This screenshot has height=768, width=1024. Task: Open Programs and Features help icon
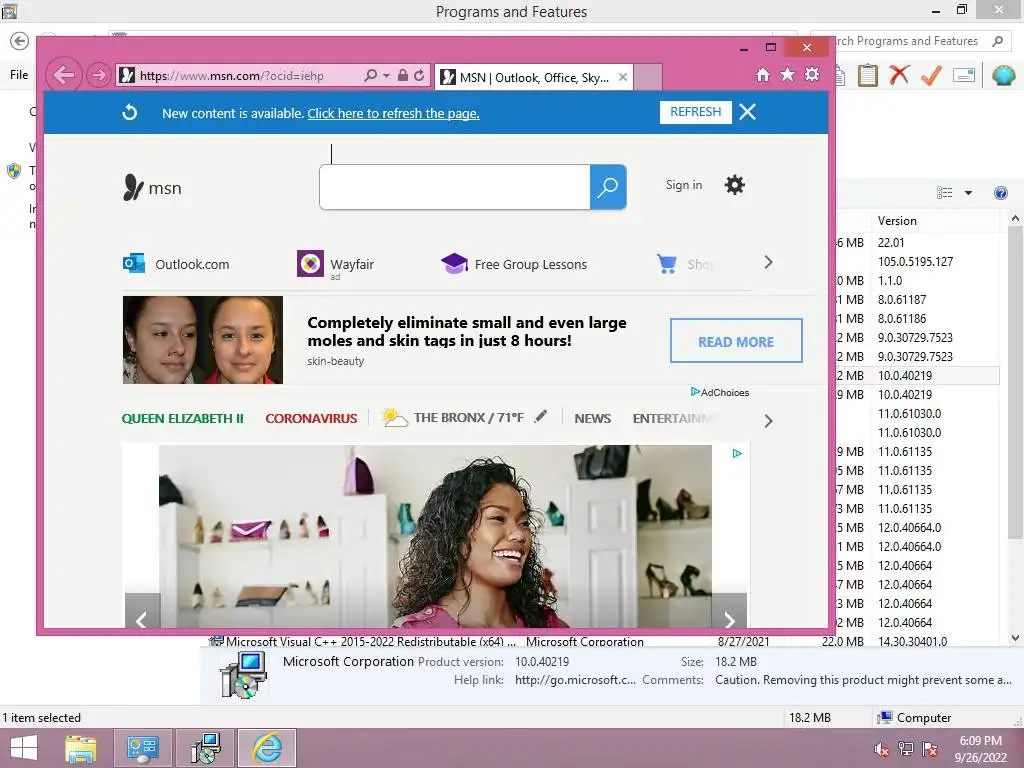coord(1000,193)
